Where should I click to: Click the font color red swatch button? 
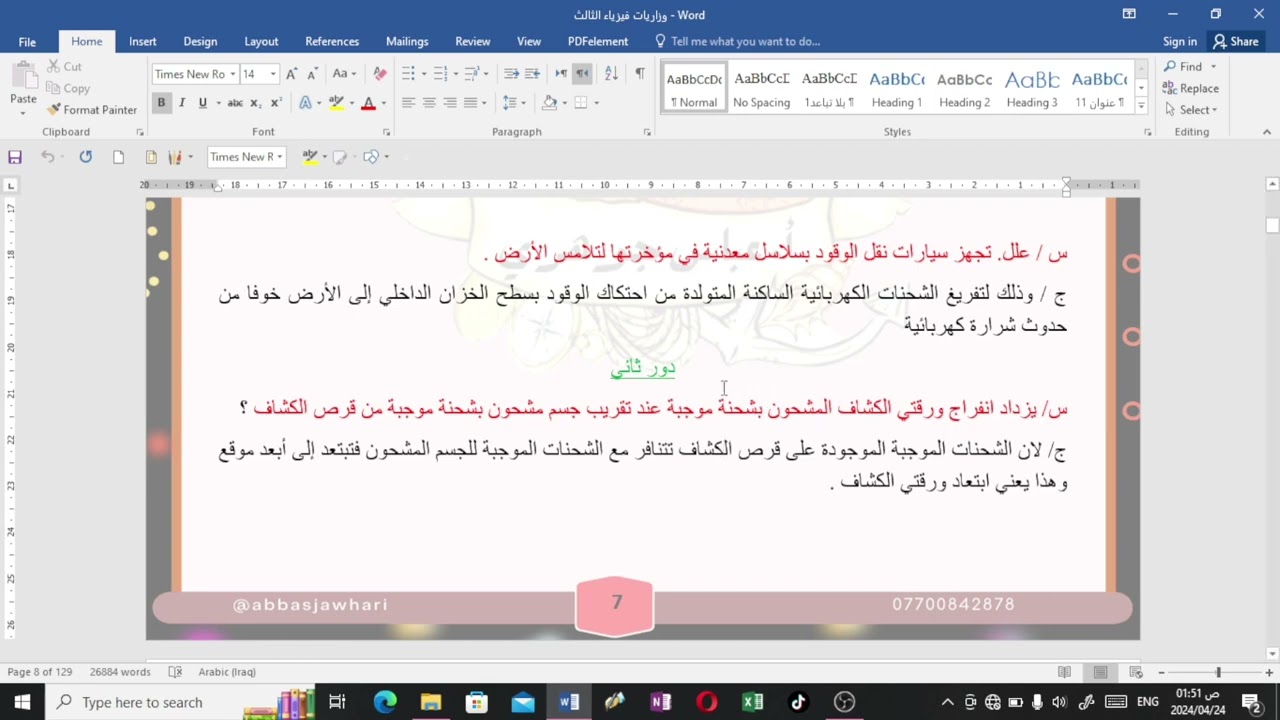click(x=368, y=103)
